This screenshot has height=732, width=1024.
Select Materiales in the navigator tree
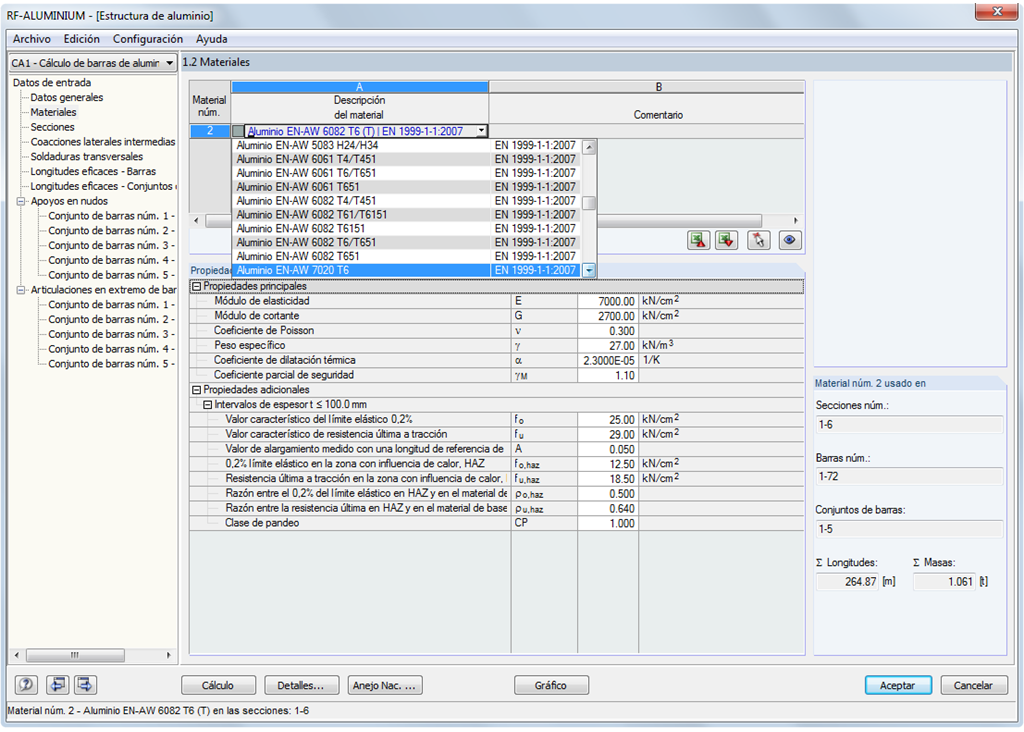tap(54, 112)
